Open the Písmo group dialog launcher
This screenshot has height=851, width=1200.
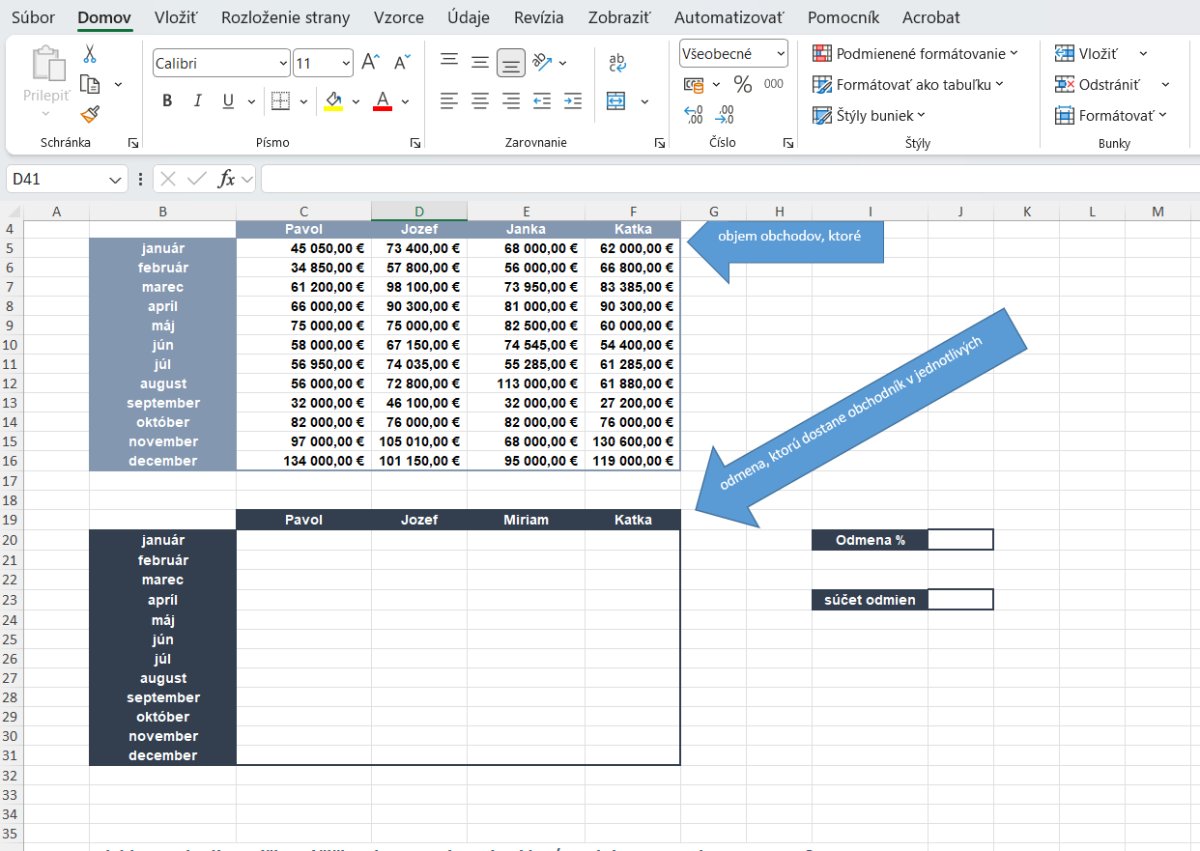[x=415, y=143]
